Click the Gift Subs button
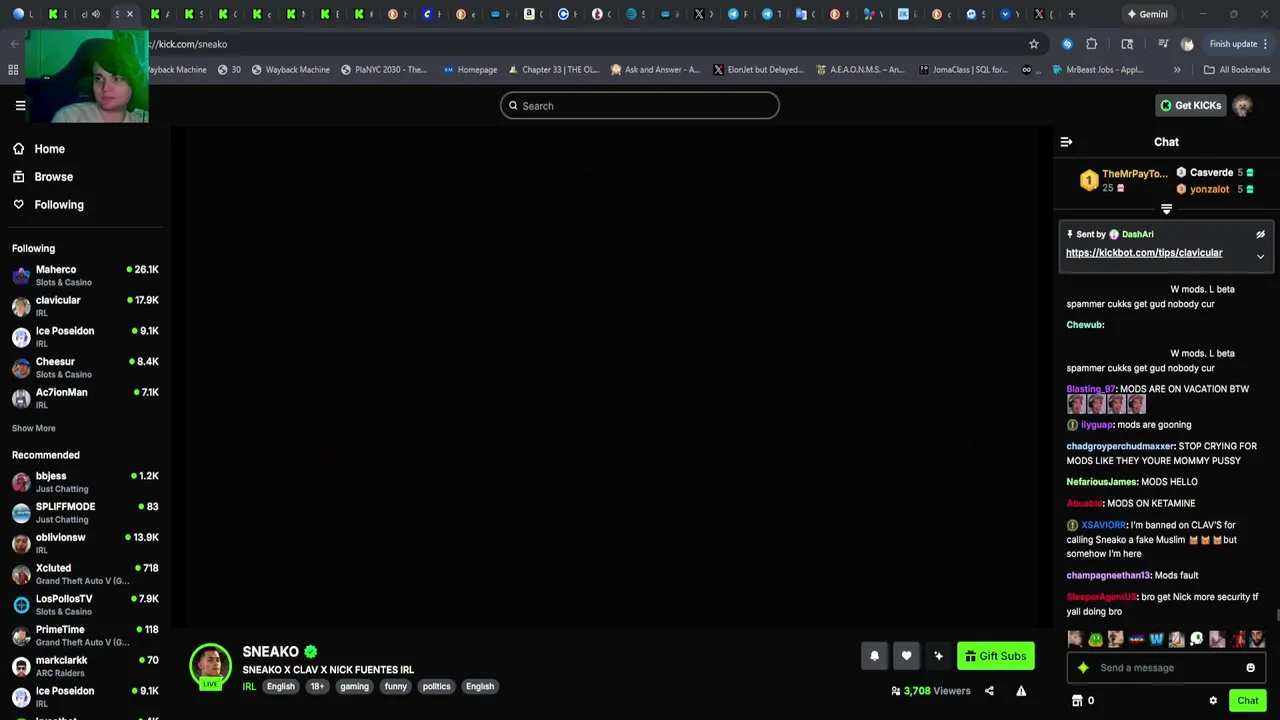 [x=995, y=656]
